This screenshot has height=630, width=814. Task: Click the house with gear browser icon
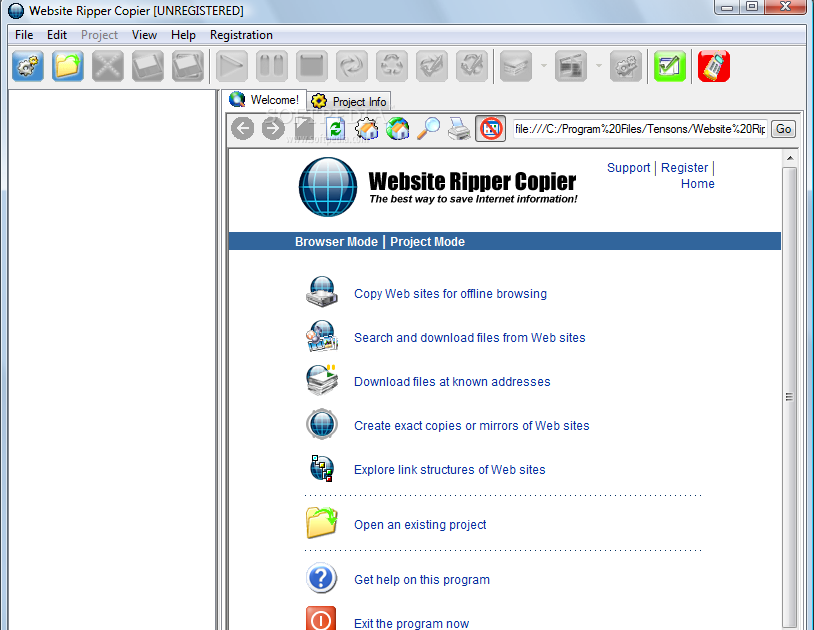coord(367,129)
